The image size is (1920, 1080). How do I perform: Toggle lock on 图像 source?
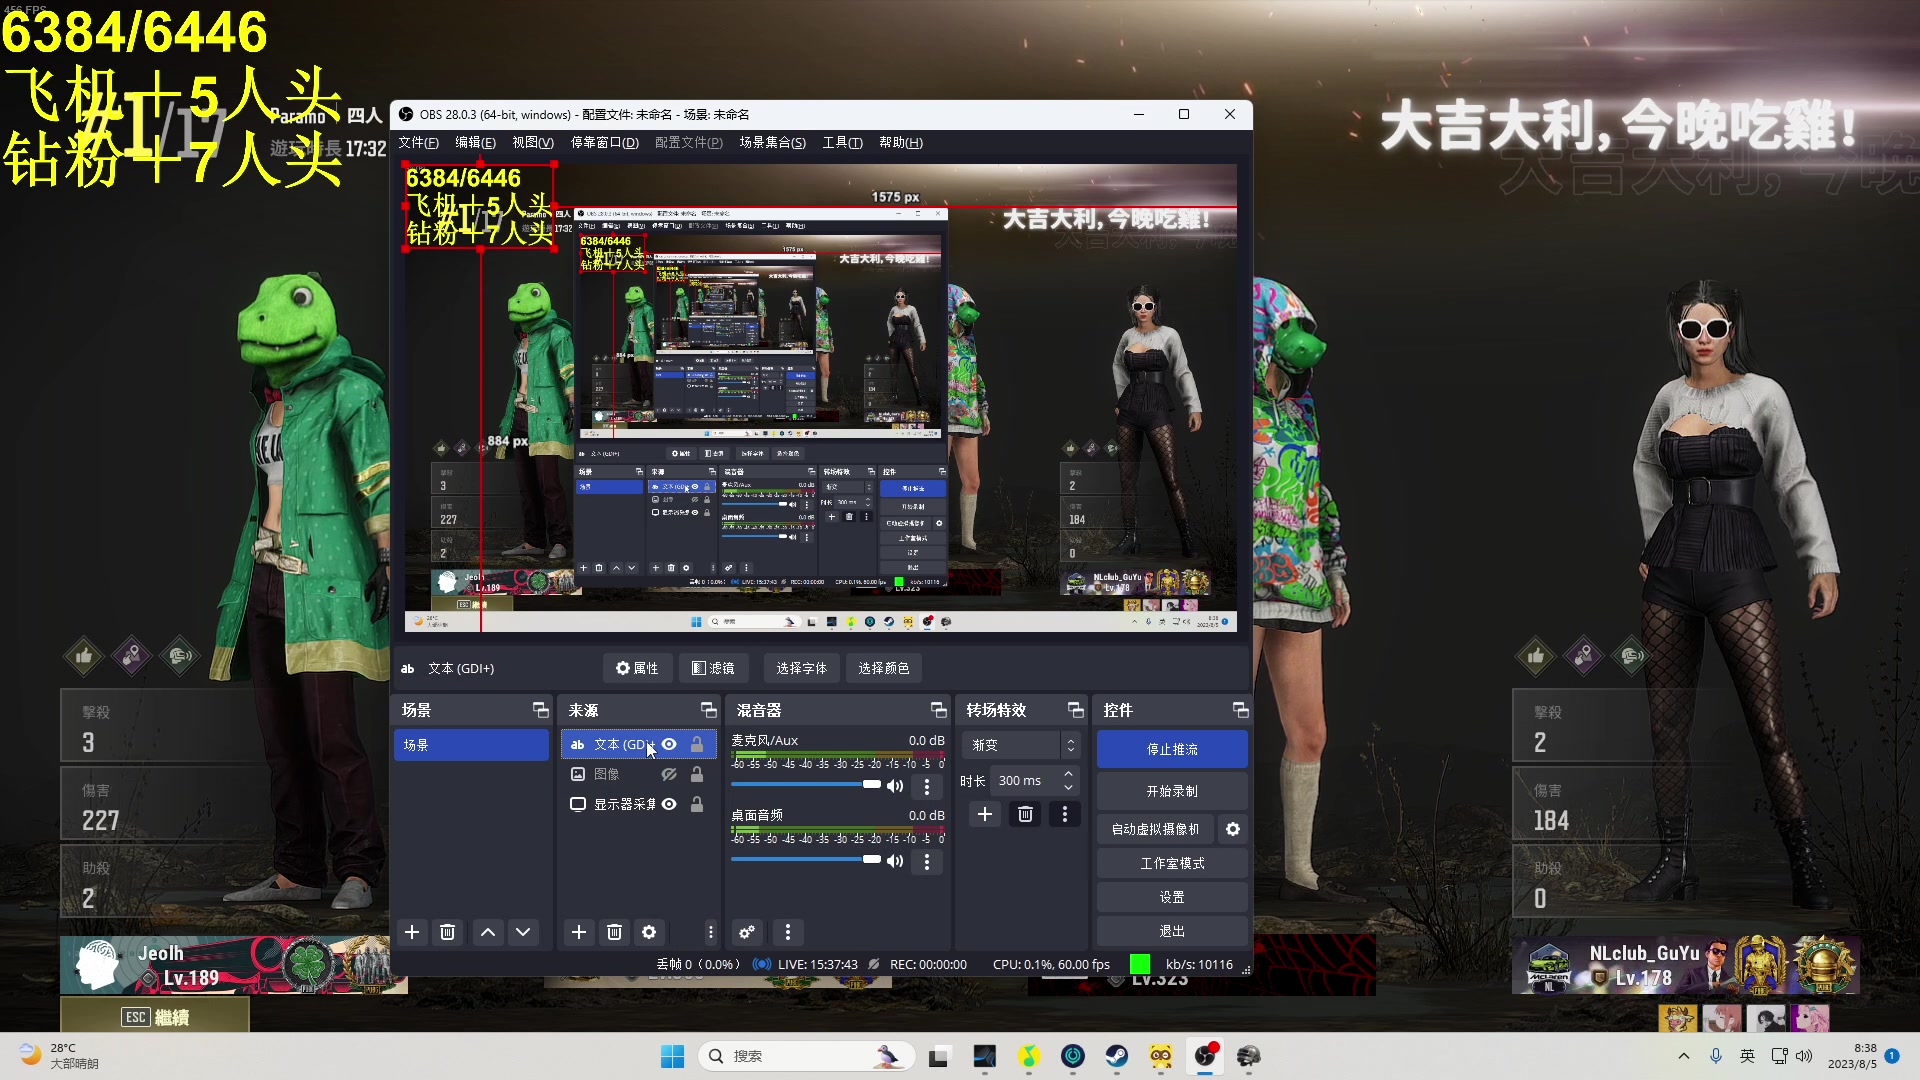(x=697, y=774)
